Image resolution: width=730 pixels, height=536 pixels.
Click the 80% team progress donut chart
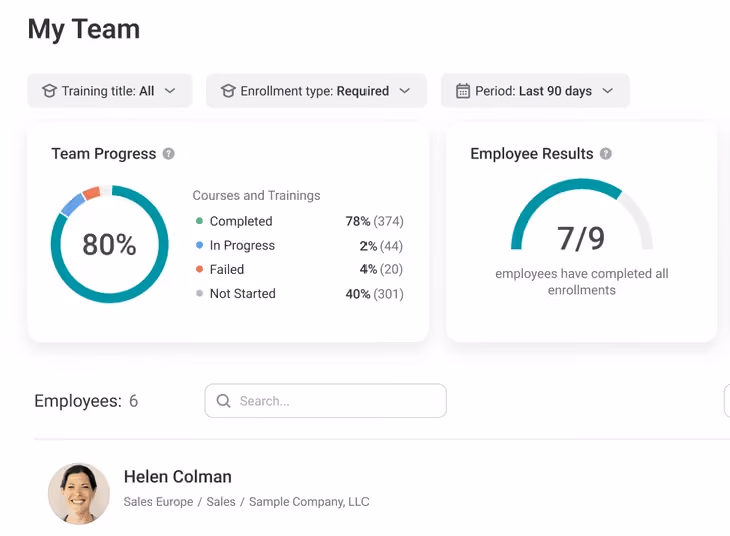(x=109, y=244)
